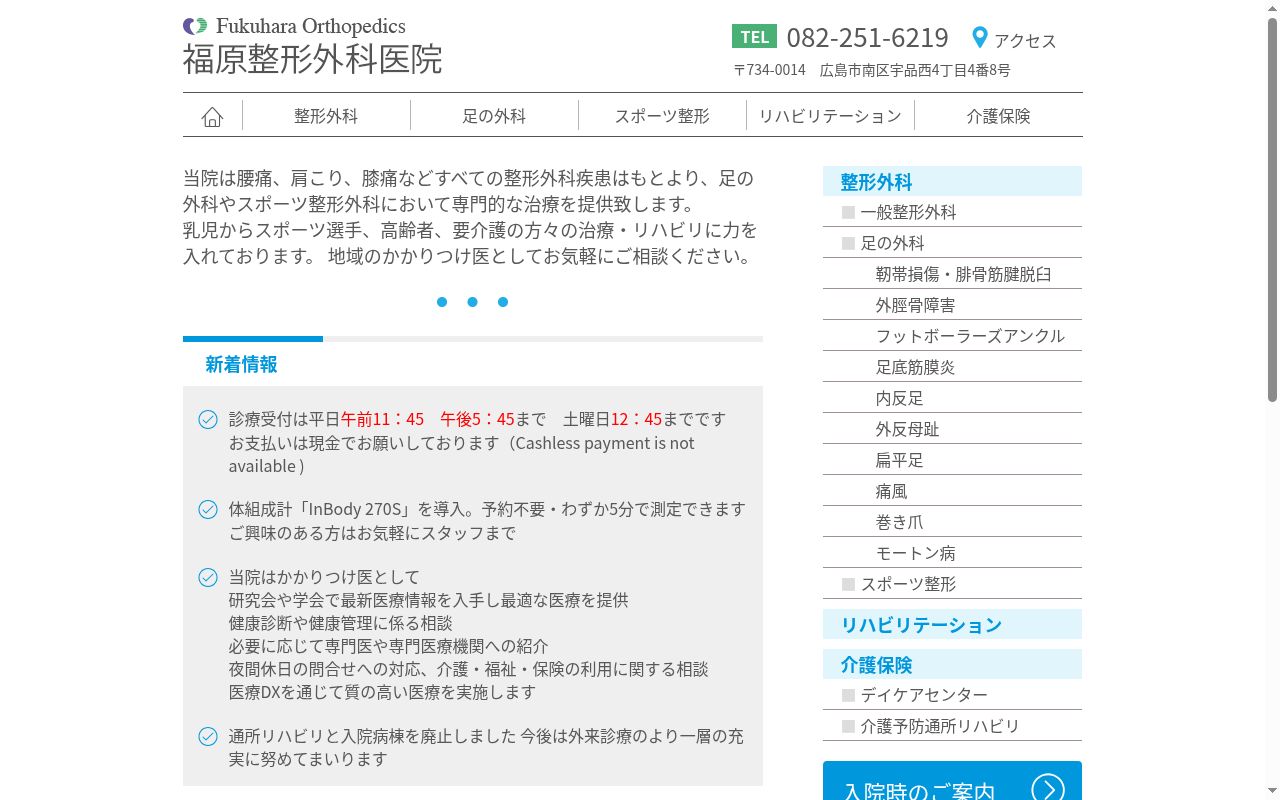The width and height of the screenshot is (1280, 800).
Task: Open 巻き爪 sidebar link
Action: point(952,522)
